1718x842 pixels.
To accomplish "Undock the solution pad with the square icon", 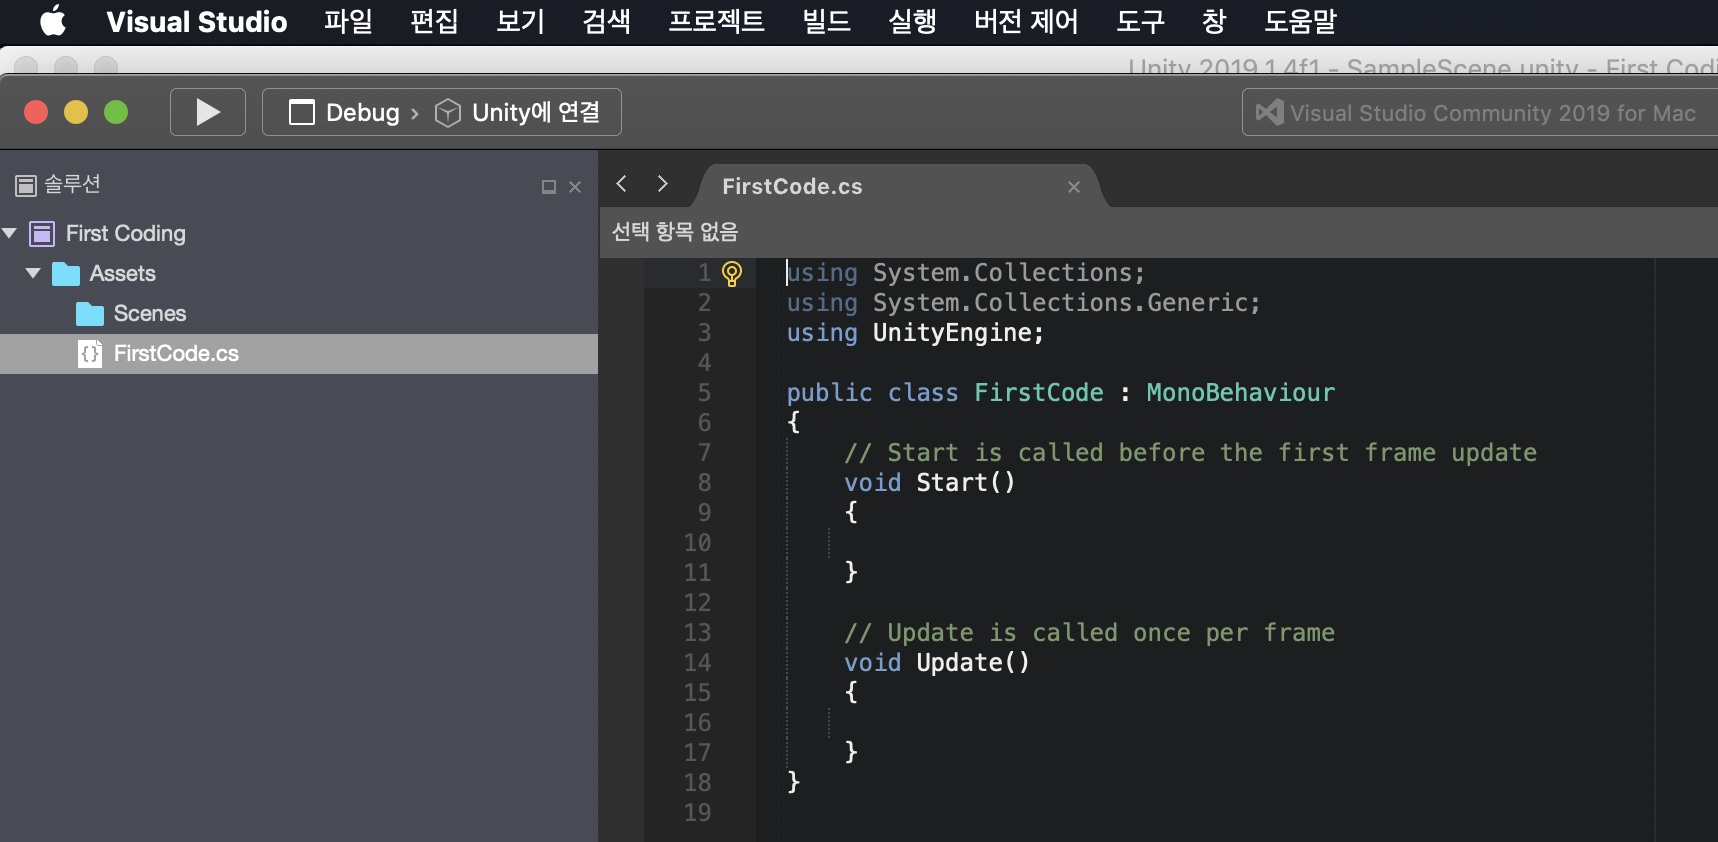I will (x=549, y=187).
